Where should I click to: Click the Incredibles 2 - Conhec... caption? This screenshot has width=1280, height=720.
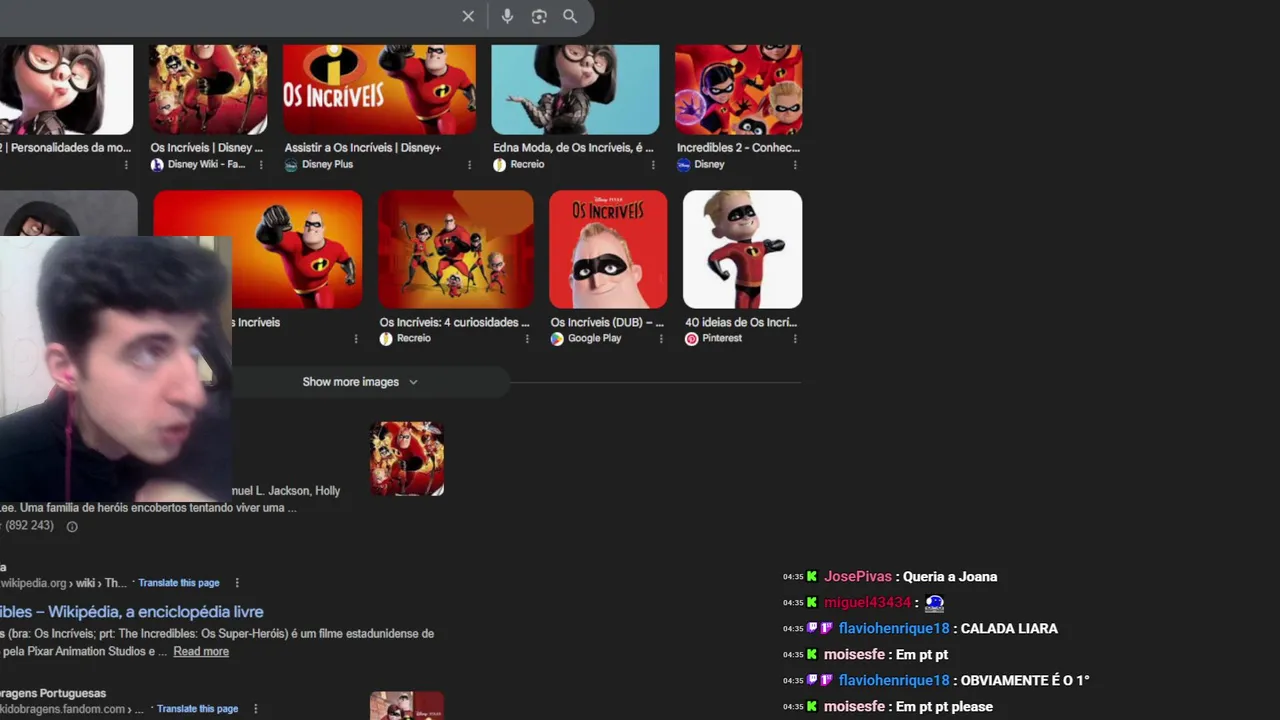(x=738, y=148)
